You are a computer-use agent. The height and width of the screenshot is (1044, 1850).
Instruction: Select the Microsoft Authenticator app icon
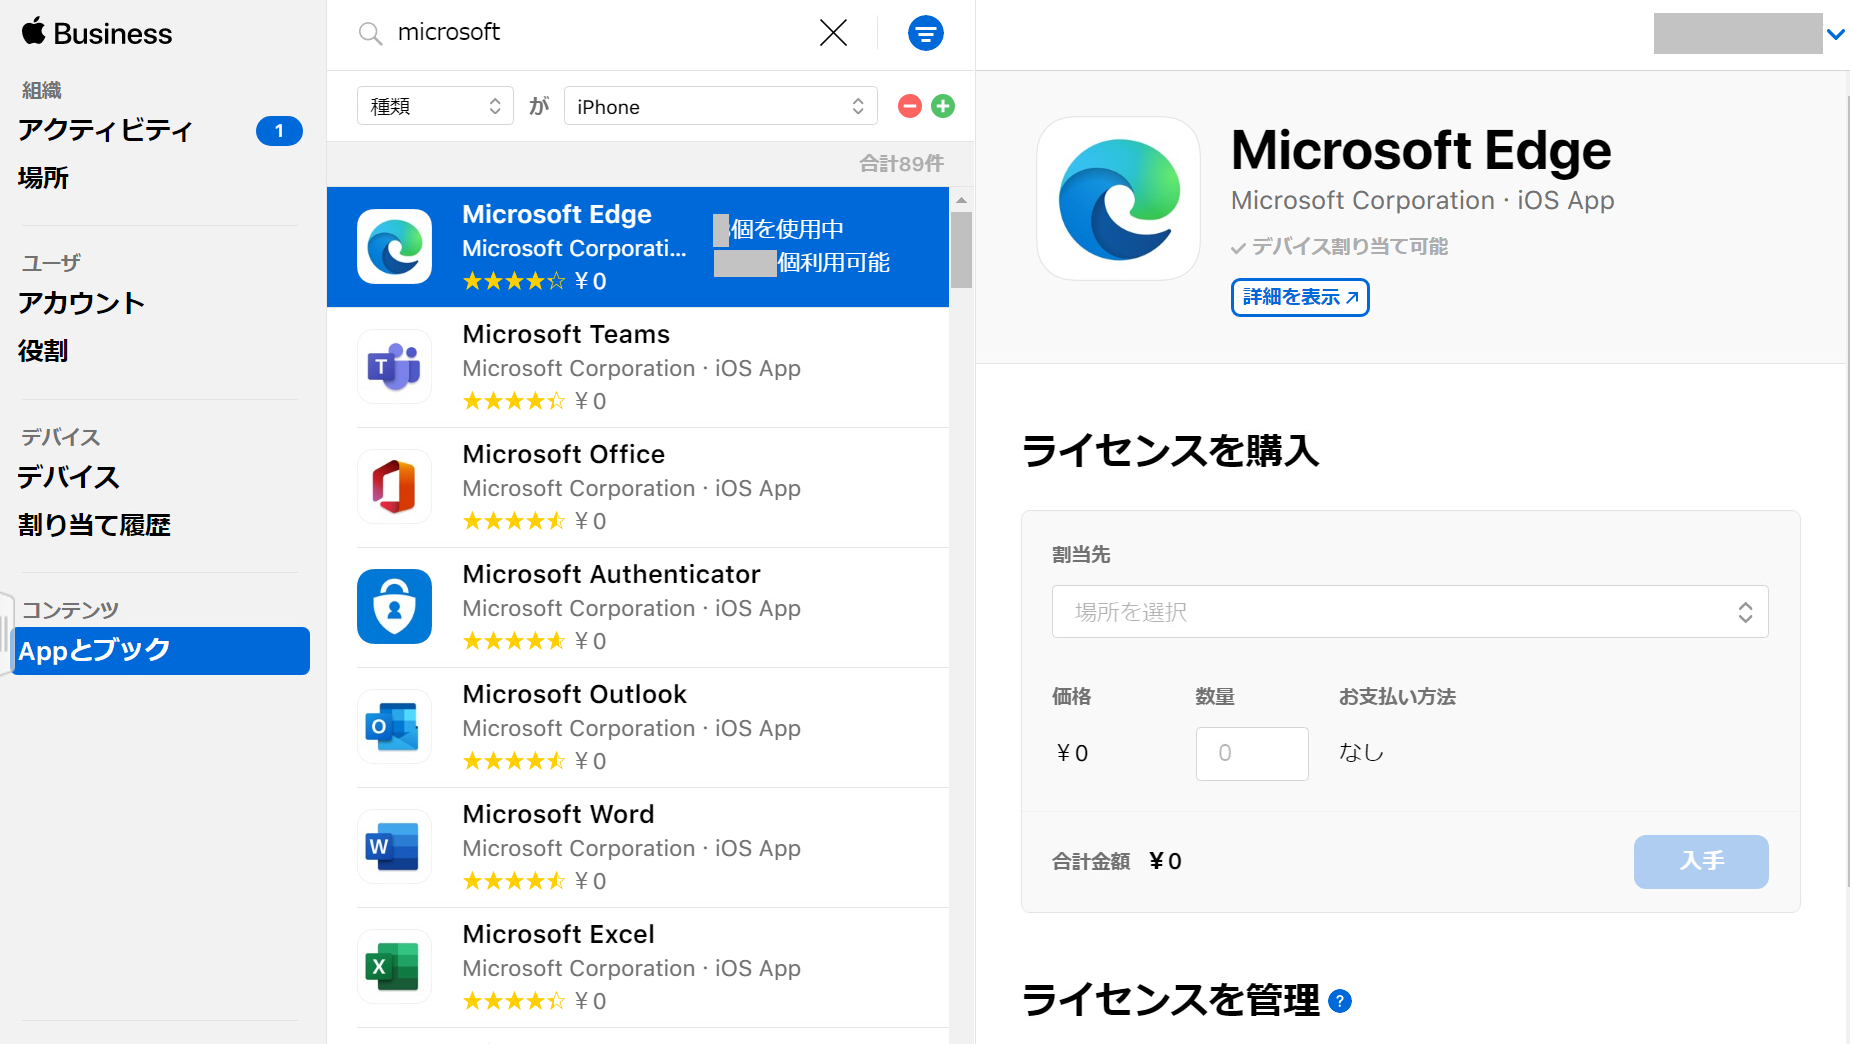click(x=394, y=607)
